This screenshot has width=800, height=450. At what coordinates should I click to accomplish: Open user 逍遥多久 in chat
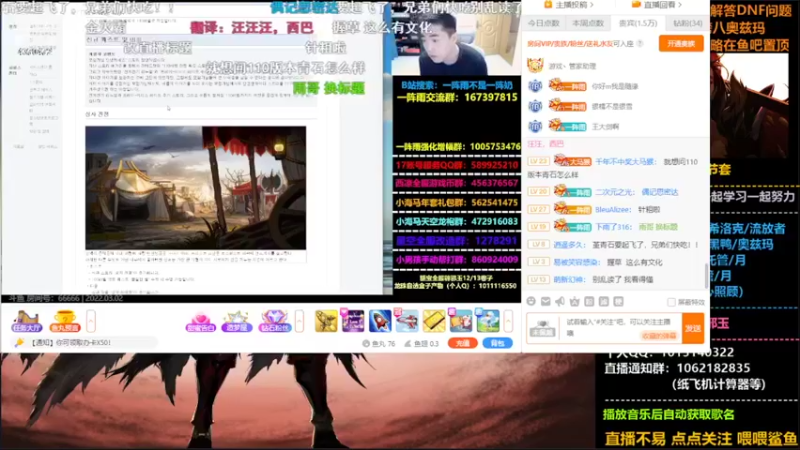(x=569, y=245)
